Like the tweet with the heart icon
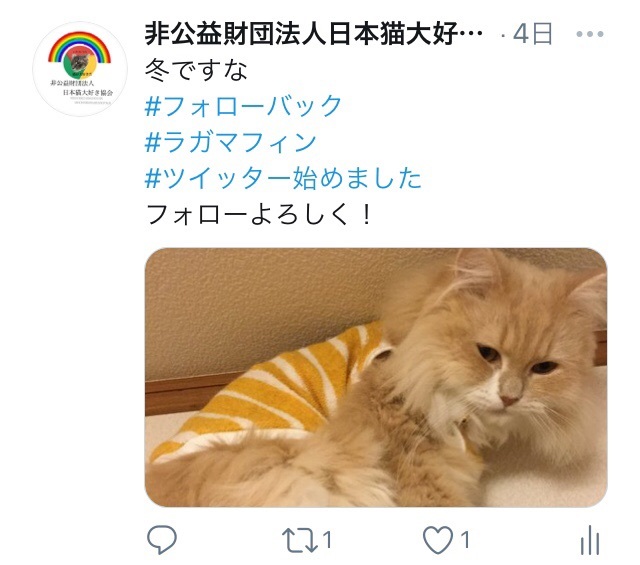Screen dimensions: 640x565 [438, 540]
